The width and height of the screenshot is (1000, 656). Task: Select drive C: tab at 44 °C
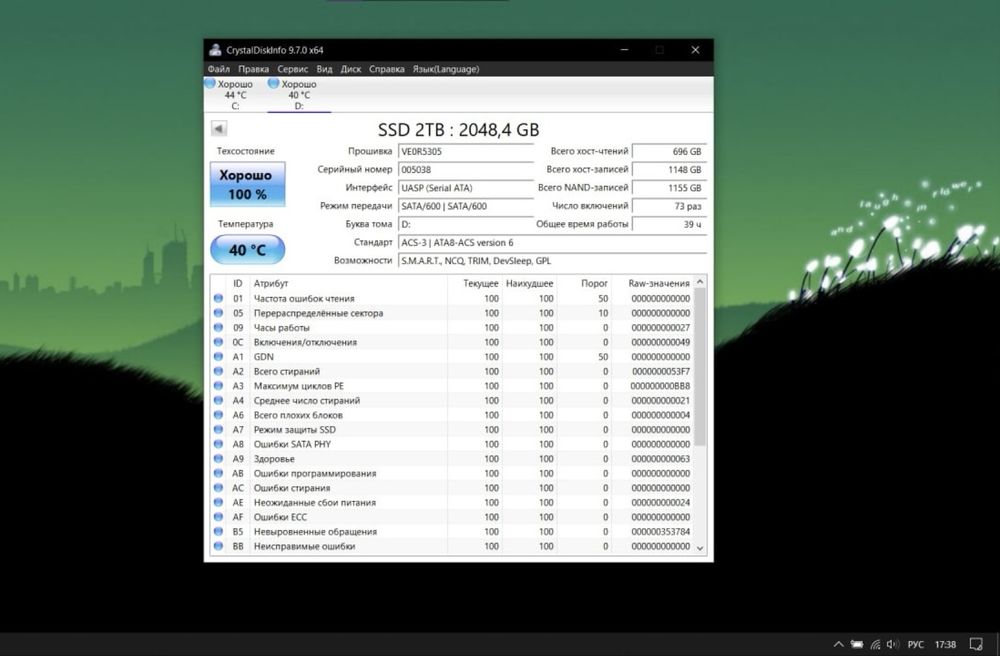click(x=235, y=94)
